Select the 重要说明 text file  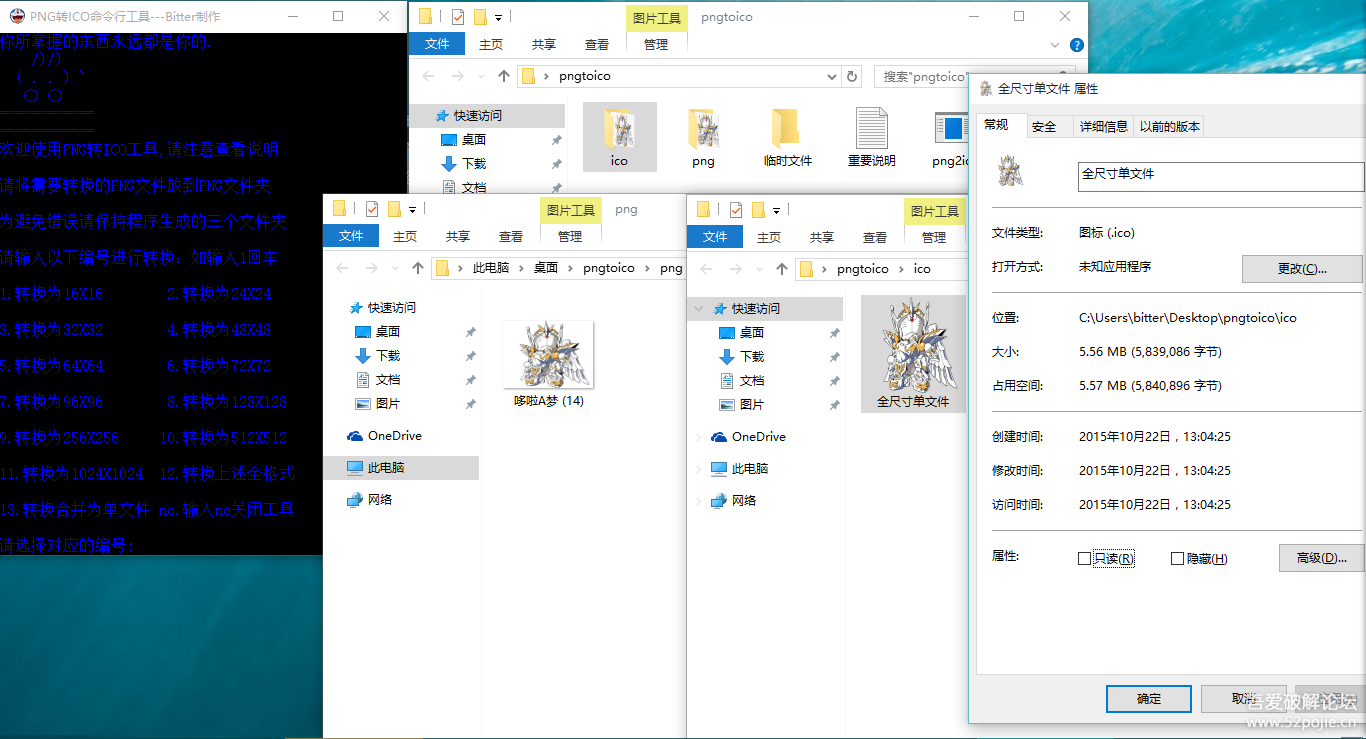(x=871, y=136)
